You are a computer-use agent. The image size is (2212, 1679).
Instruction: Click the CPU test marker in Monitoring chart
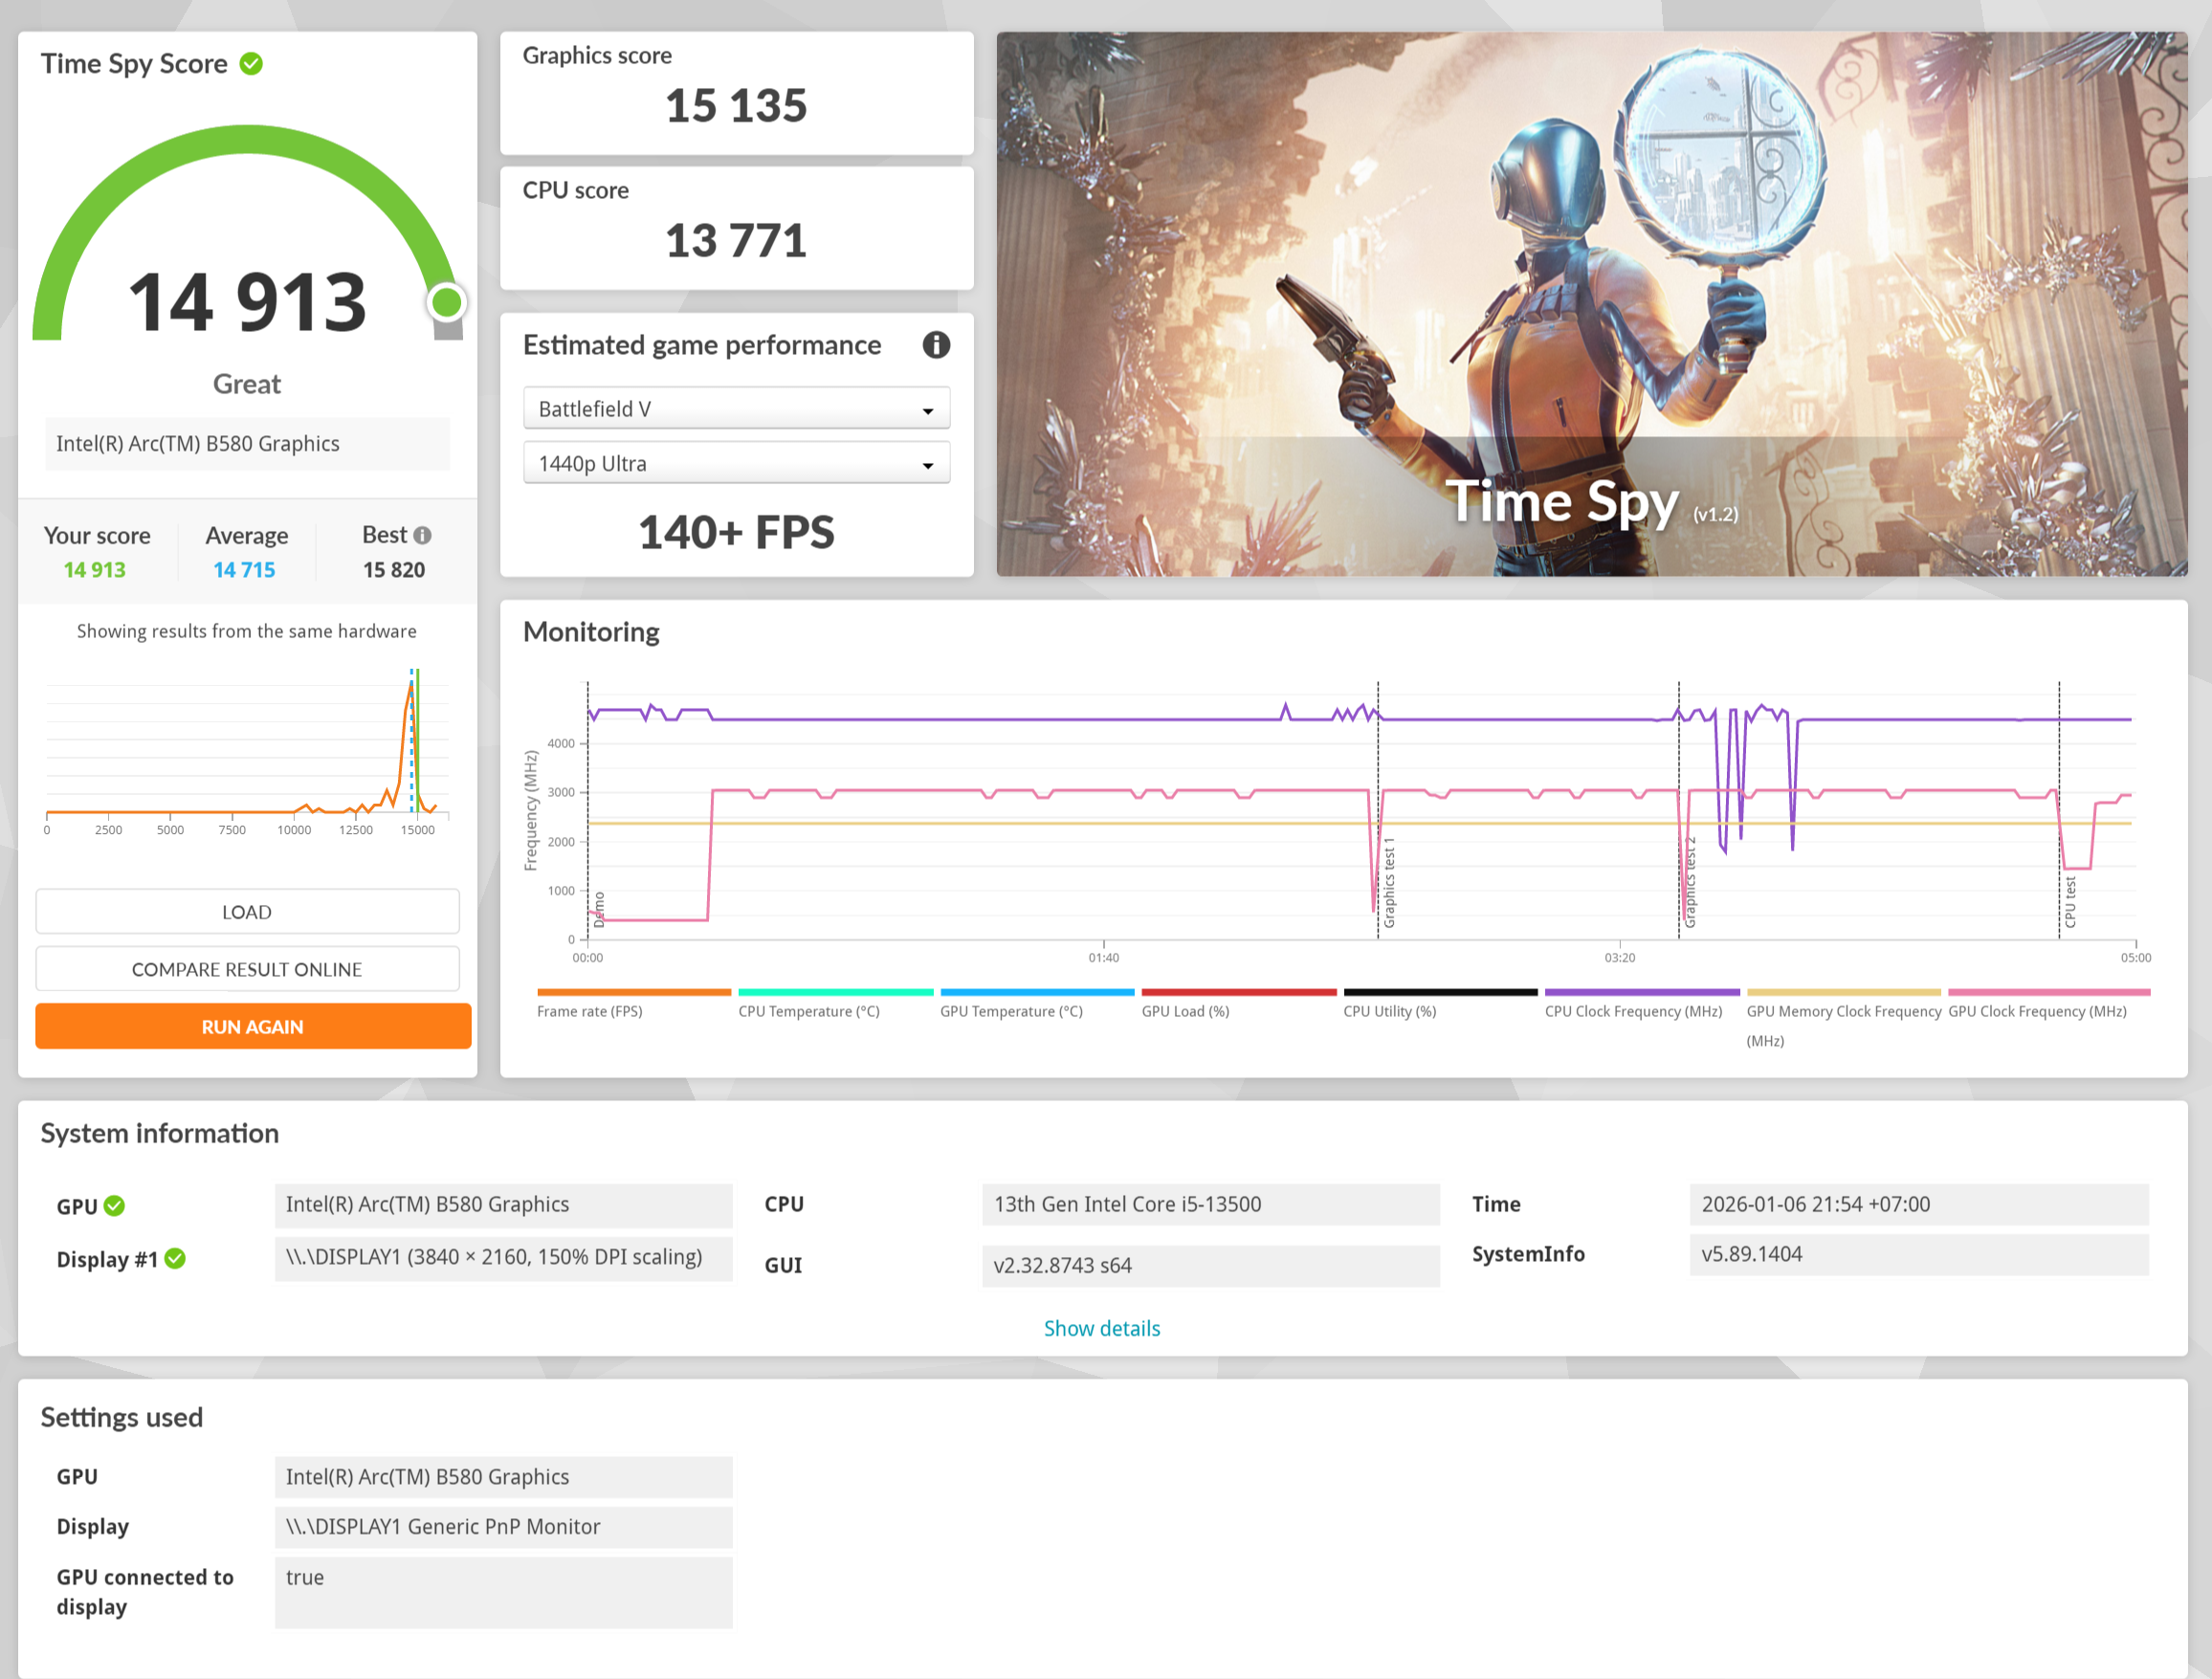pos(2070,900)
